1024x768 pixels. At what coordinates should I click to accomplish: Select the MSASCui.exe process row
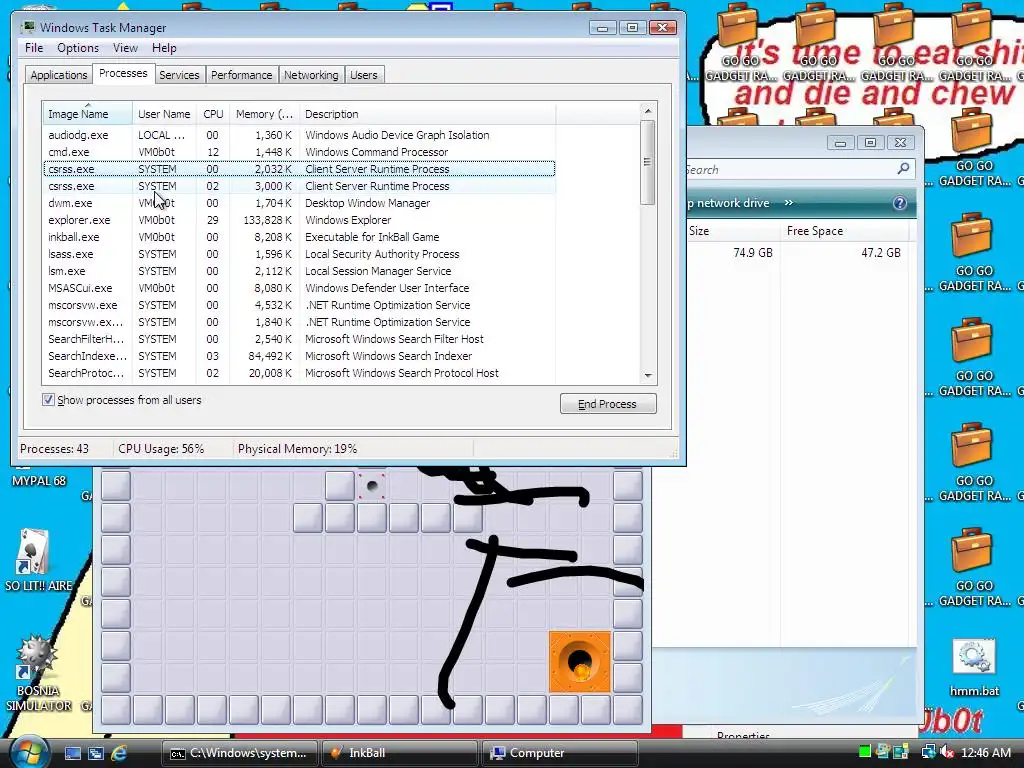tap(299, 288)
